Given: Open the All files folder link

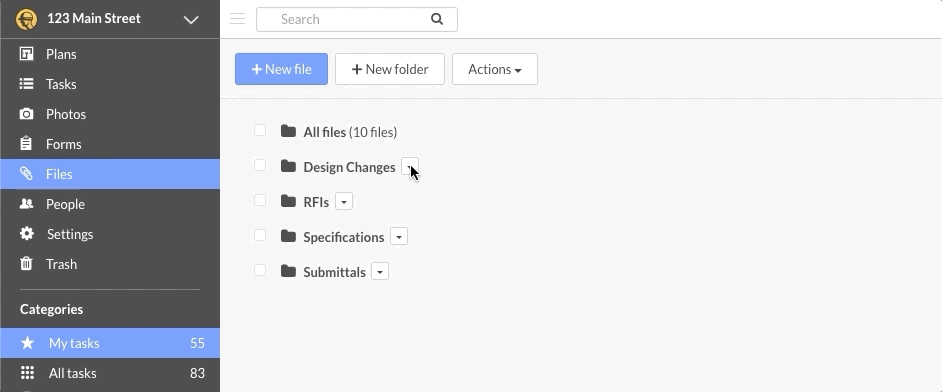Looking at the screenshot, I should click(x=324, y=132).
